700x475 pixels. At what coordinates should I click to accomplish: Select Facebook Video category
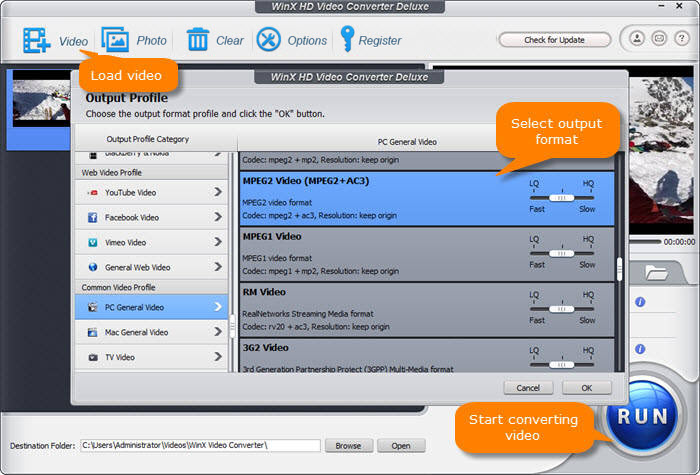tap(151, 217)
